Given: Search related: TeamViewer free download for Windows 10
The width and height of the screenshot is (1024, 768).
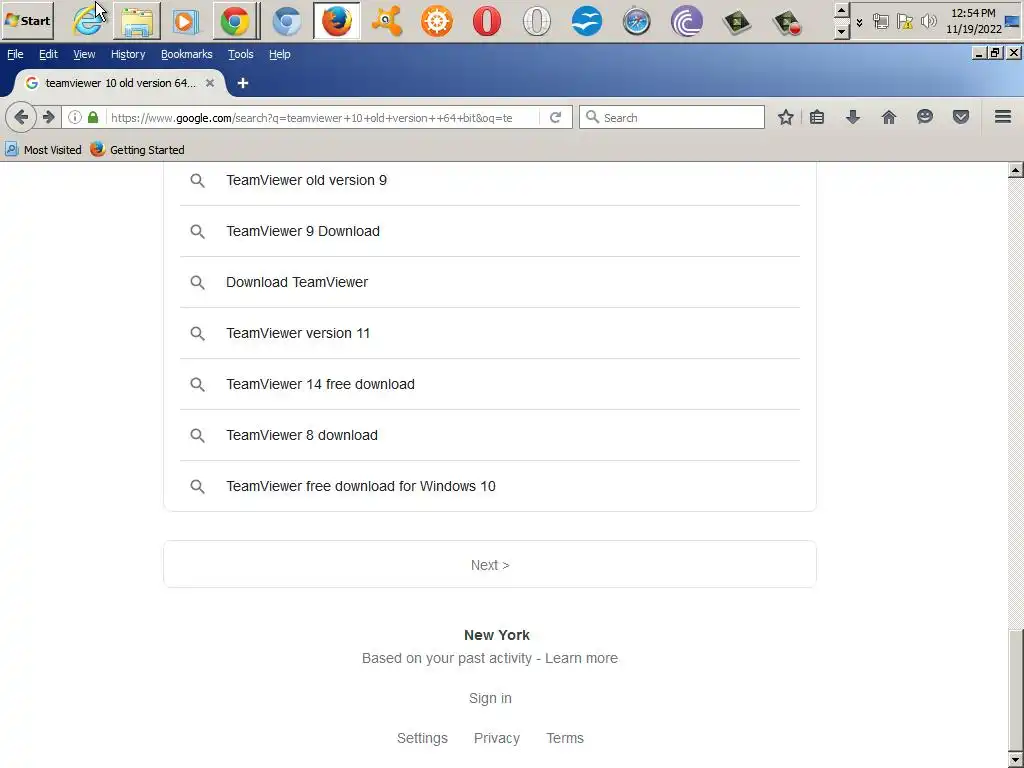Looking at the screenshot, I should 490,486.
